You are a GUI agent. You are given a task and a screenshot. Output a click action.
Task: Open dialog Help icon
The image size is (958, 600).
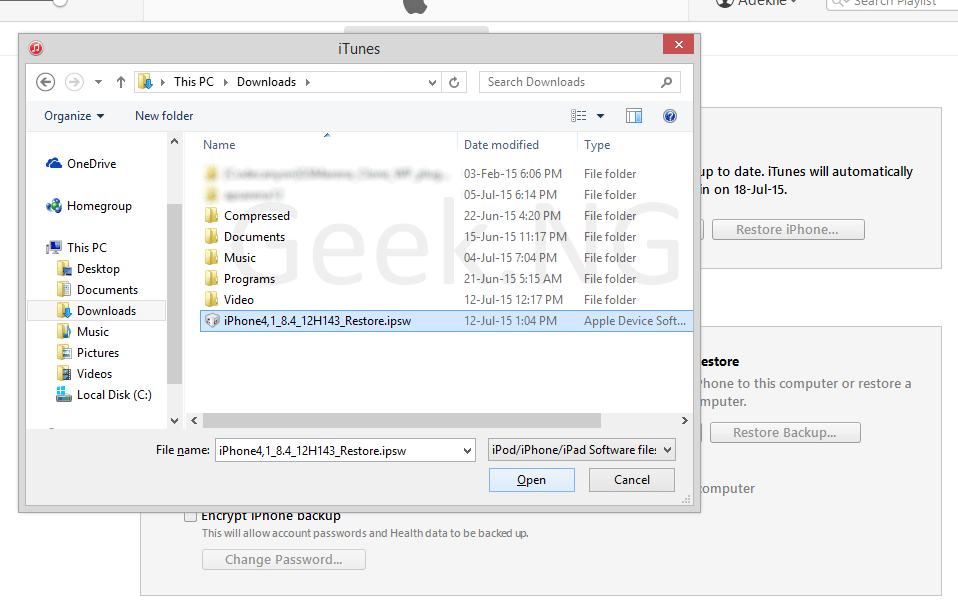tap(670, 116)
